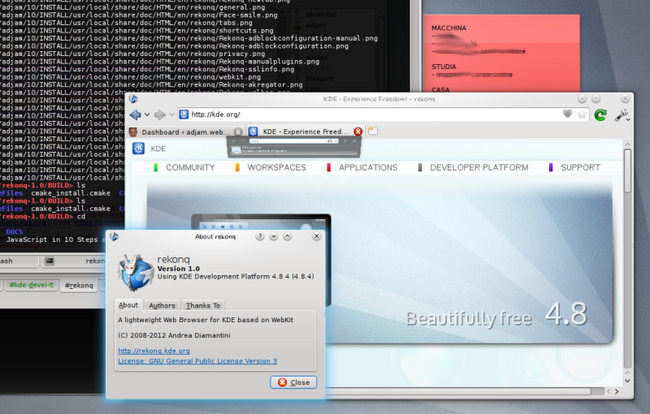Click the horizontal scrollbar in rekonq
The height and width of the screenshot is (414, 650).
point(458,391)
